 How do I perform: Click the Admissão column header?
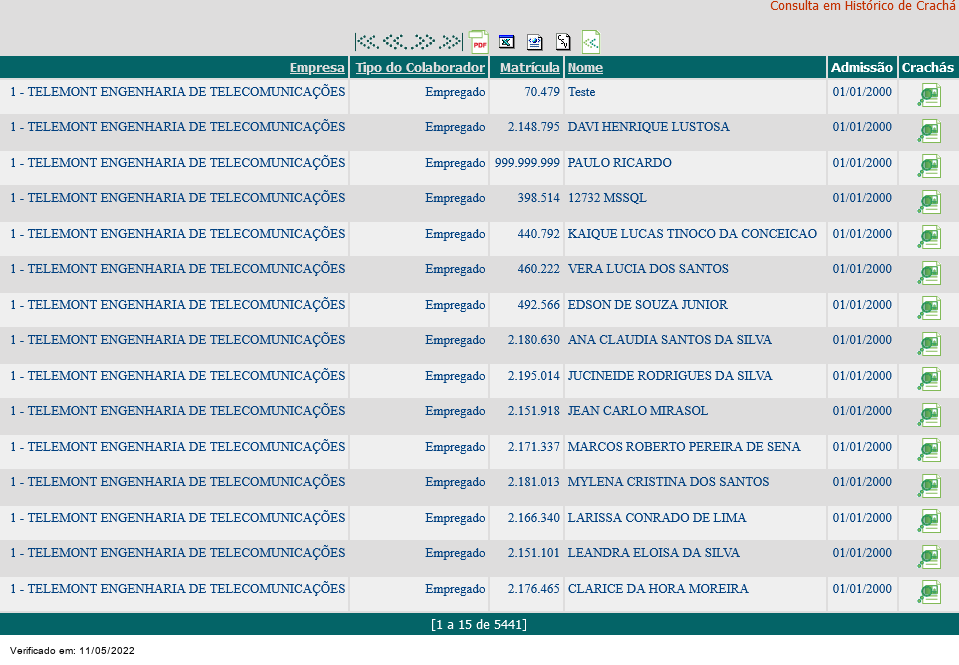[x=862, y=67]
